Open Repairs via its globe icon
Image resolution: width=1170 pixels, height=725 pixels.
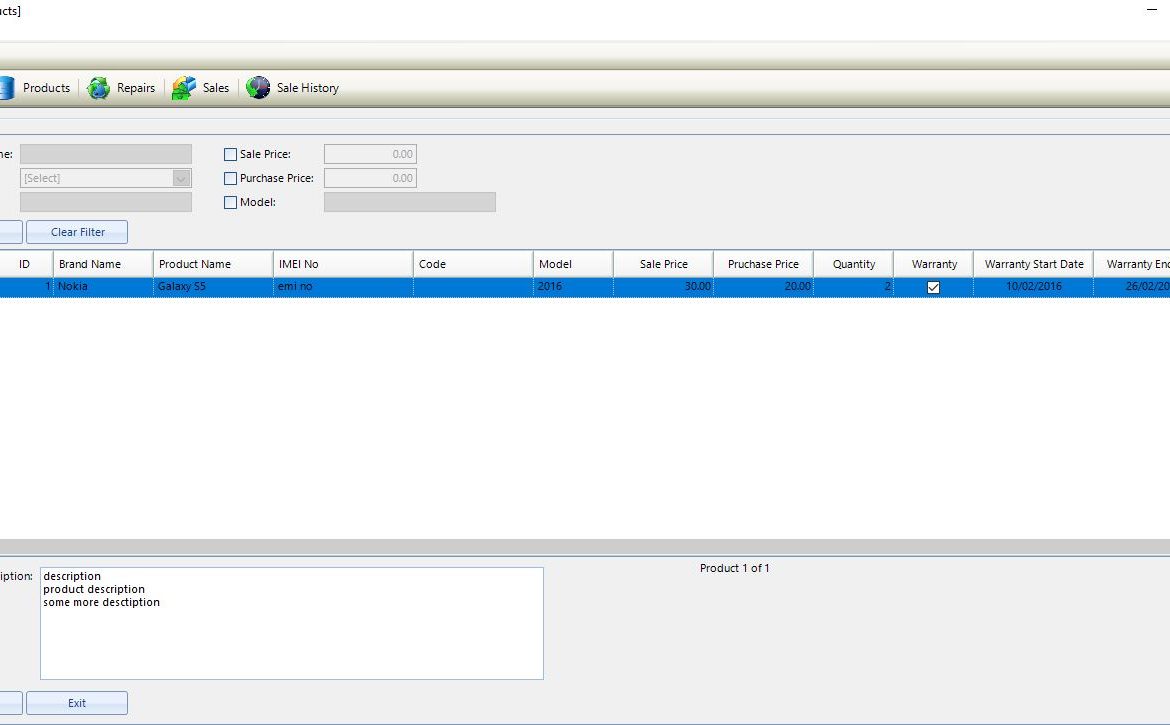pos(99,88)
